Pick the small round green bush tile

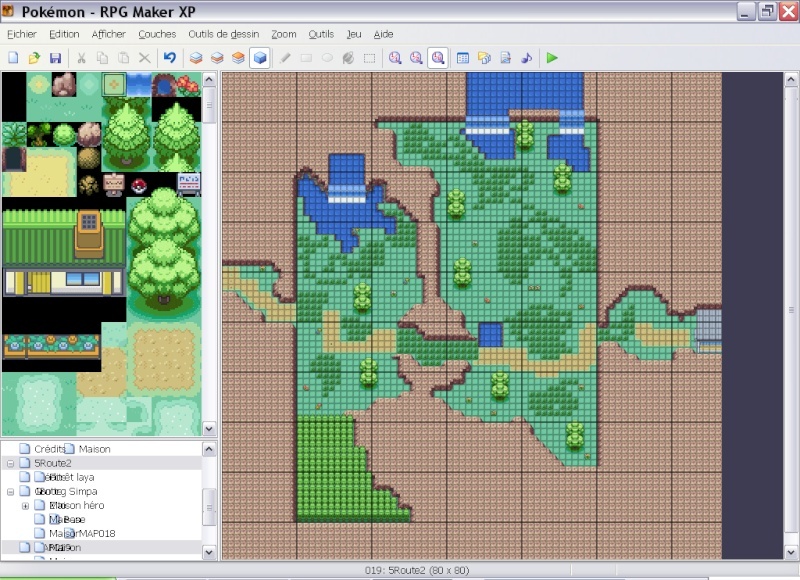(64, 135)
